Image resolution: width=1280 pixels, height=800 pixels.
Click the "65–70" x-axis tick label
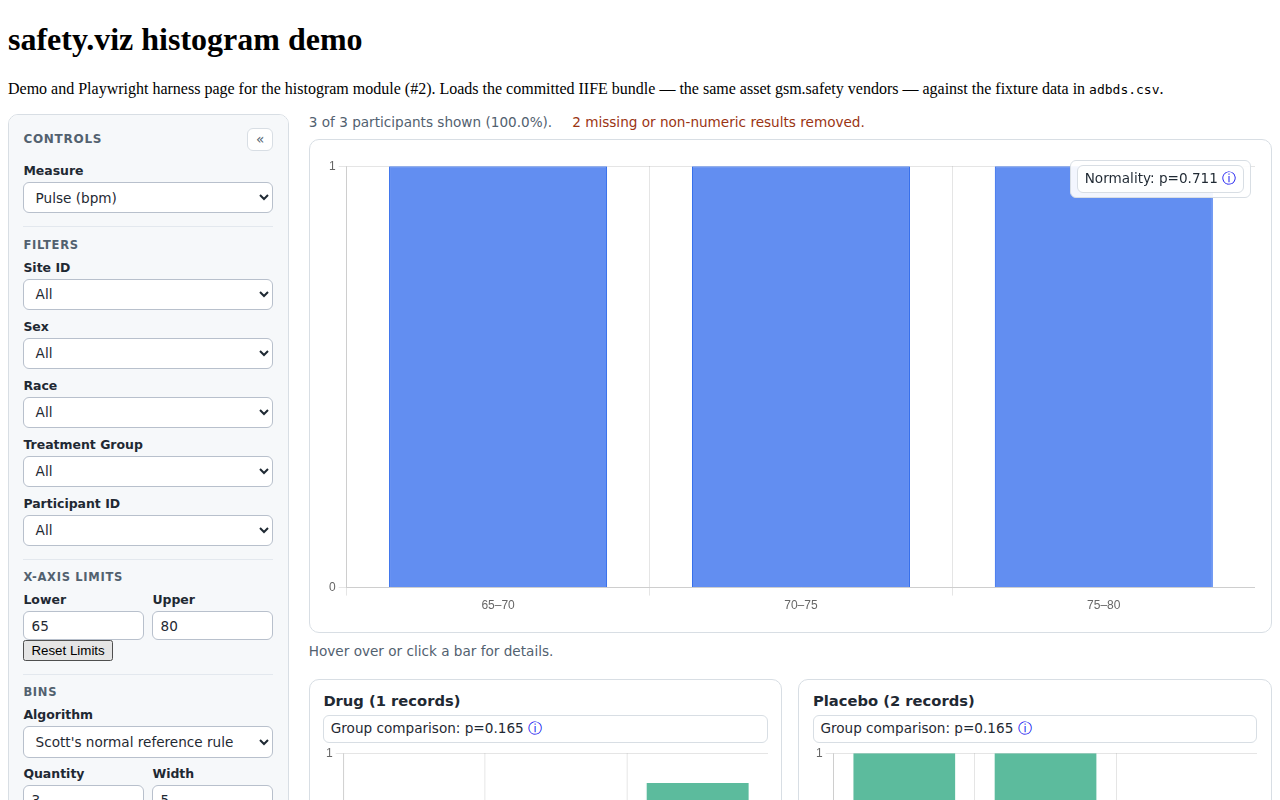[x=498, y=605]
